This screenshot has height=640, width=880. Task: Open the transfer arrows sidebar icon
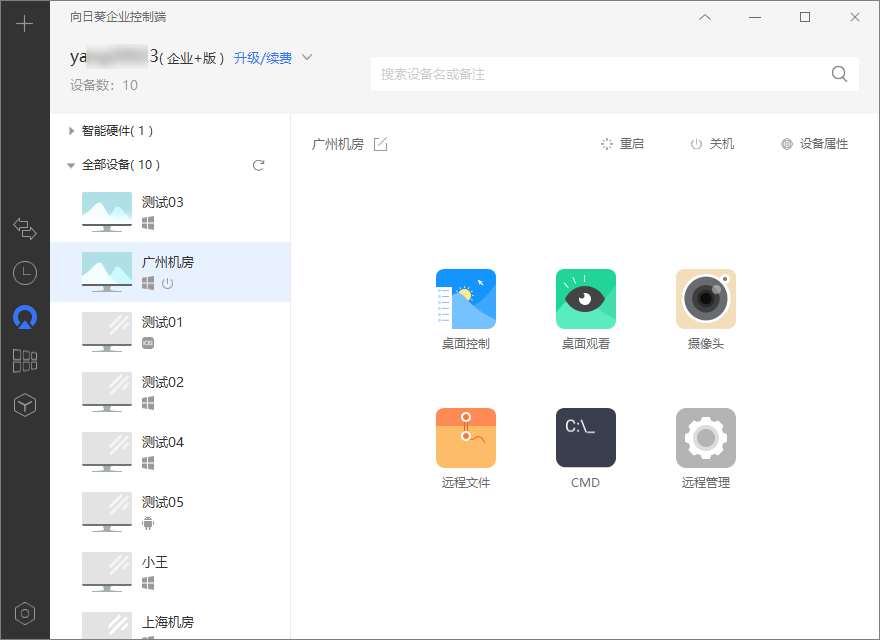25,228
